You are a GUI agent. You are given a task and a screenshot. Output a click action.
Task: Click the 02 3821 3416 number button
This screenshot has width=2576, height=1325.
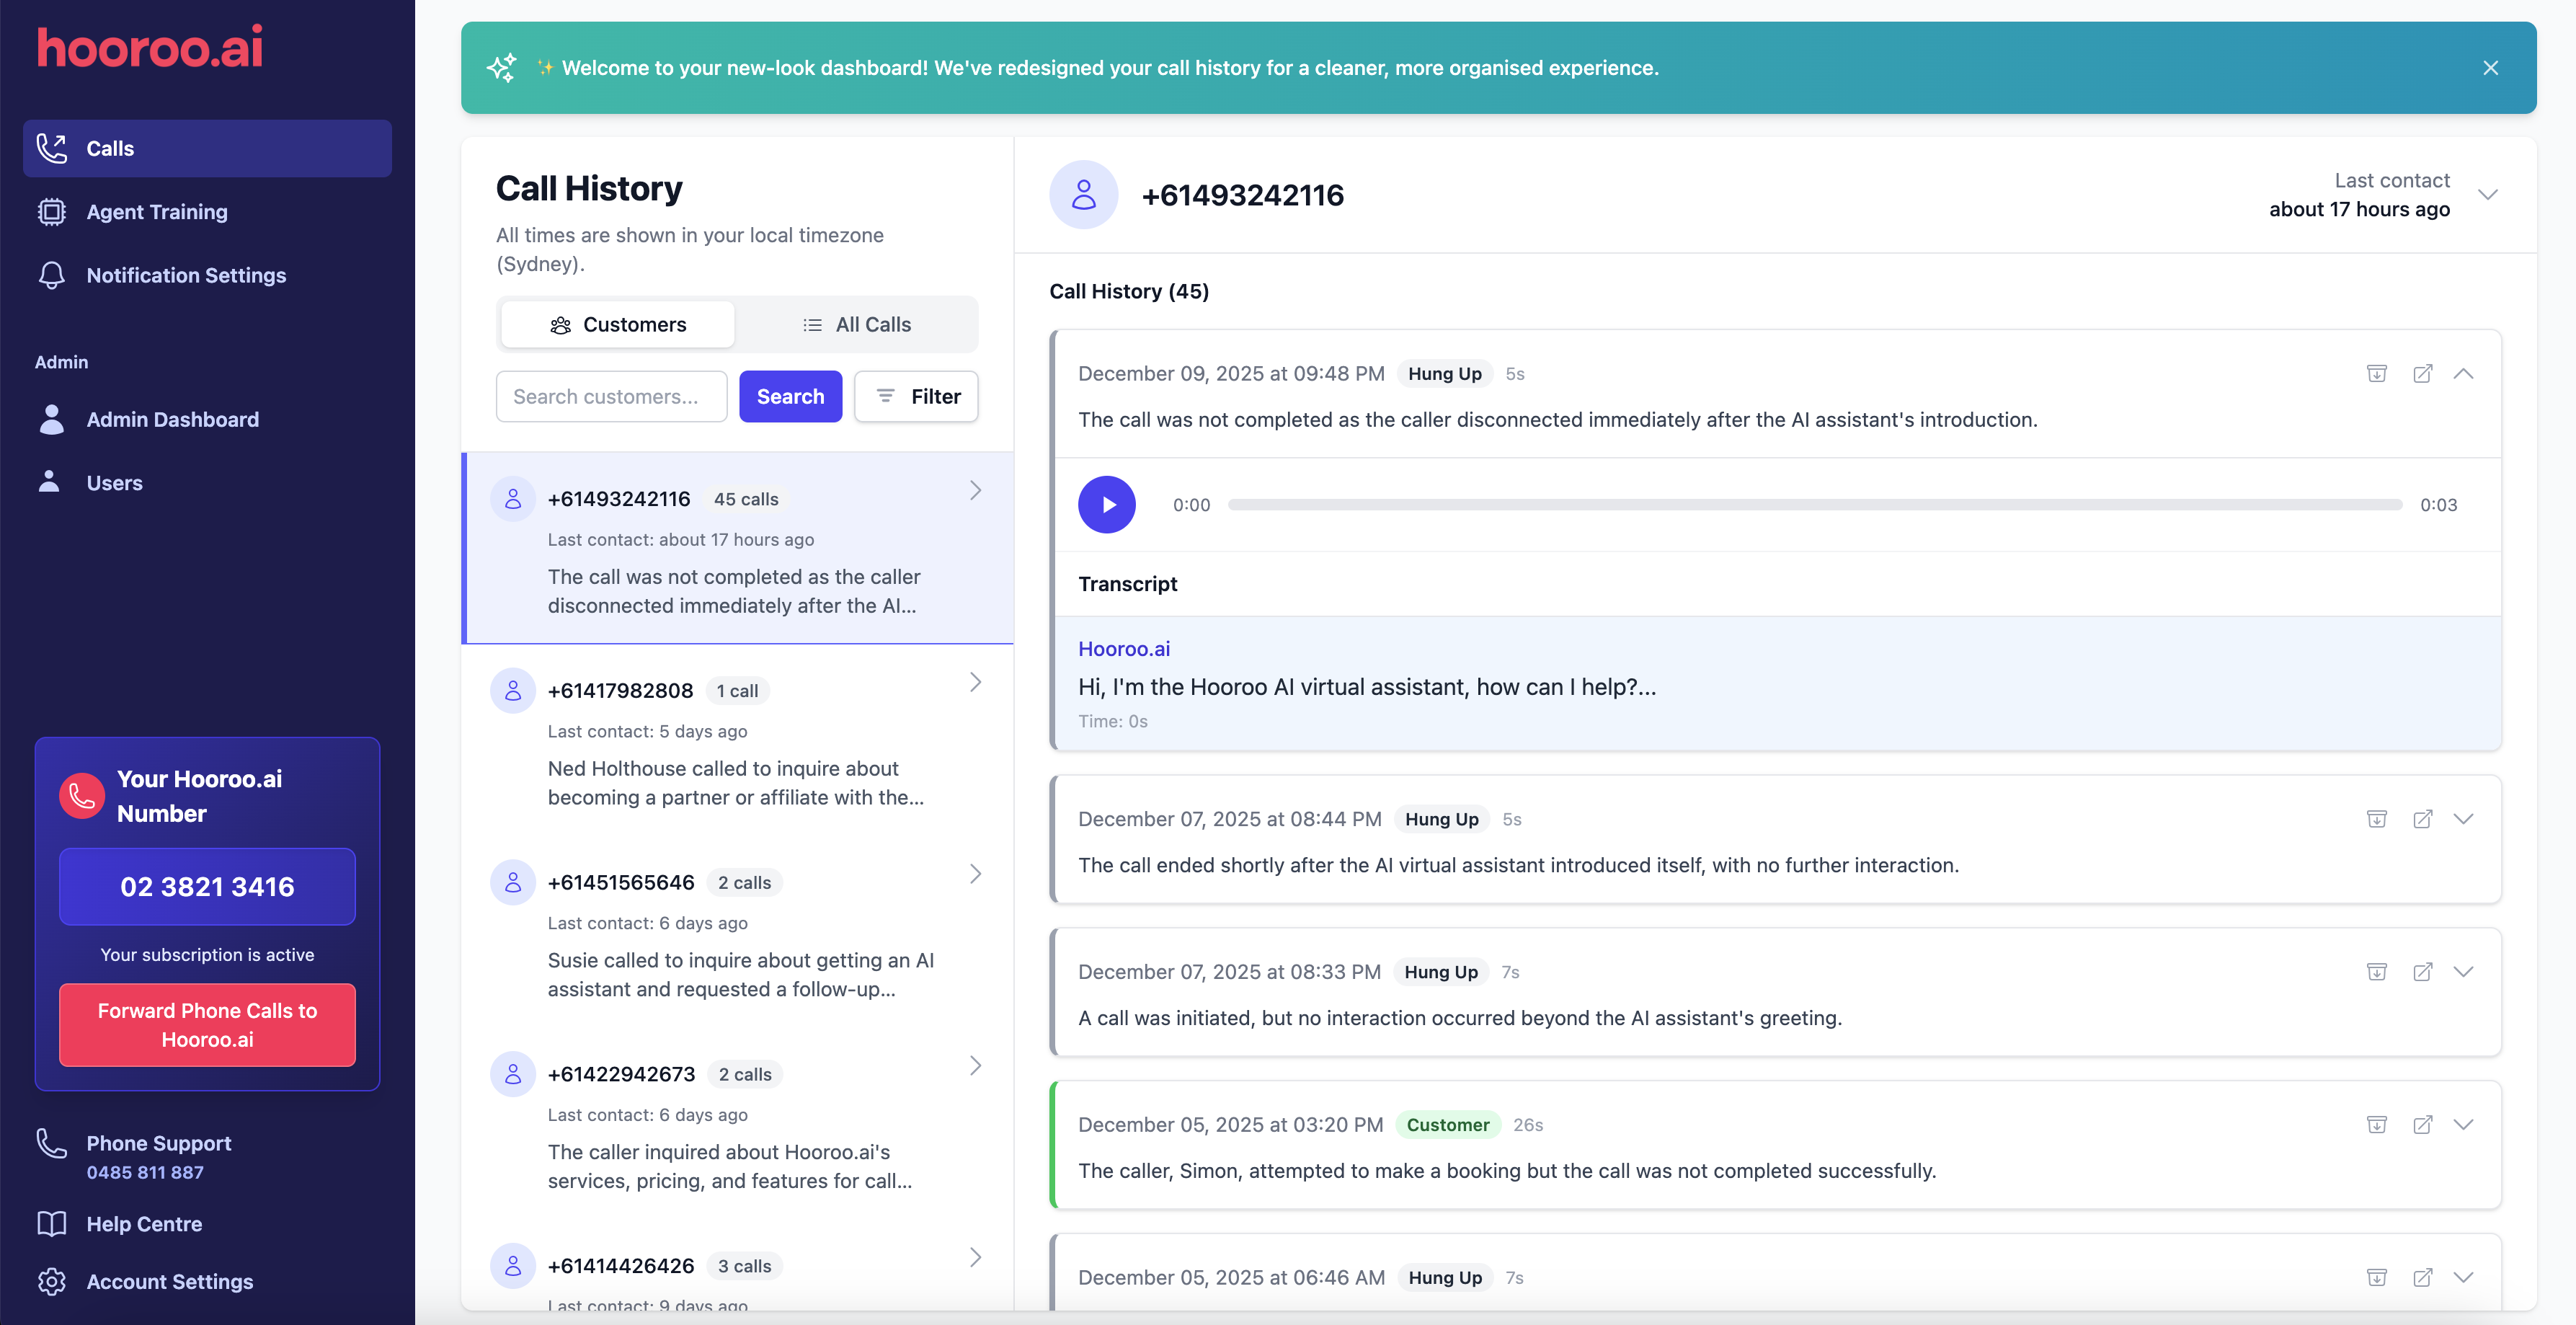[x=207, y=886]
